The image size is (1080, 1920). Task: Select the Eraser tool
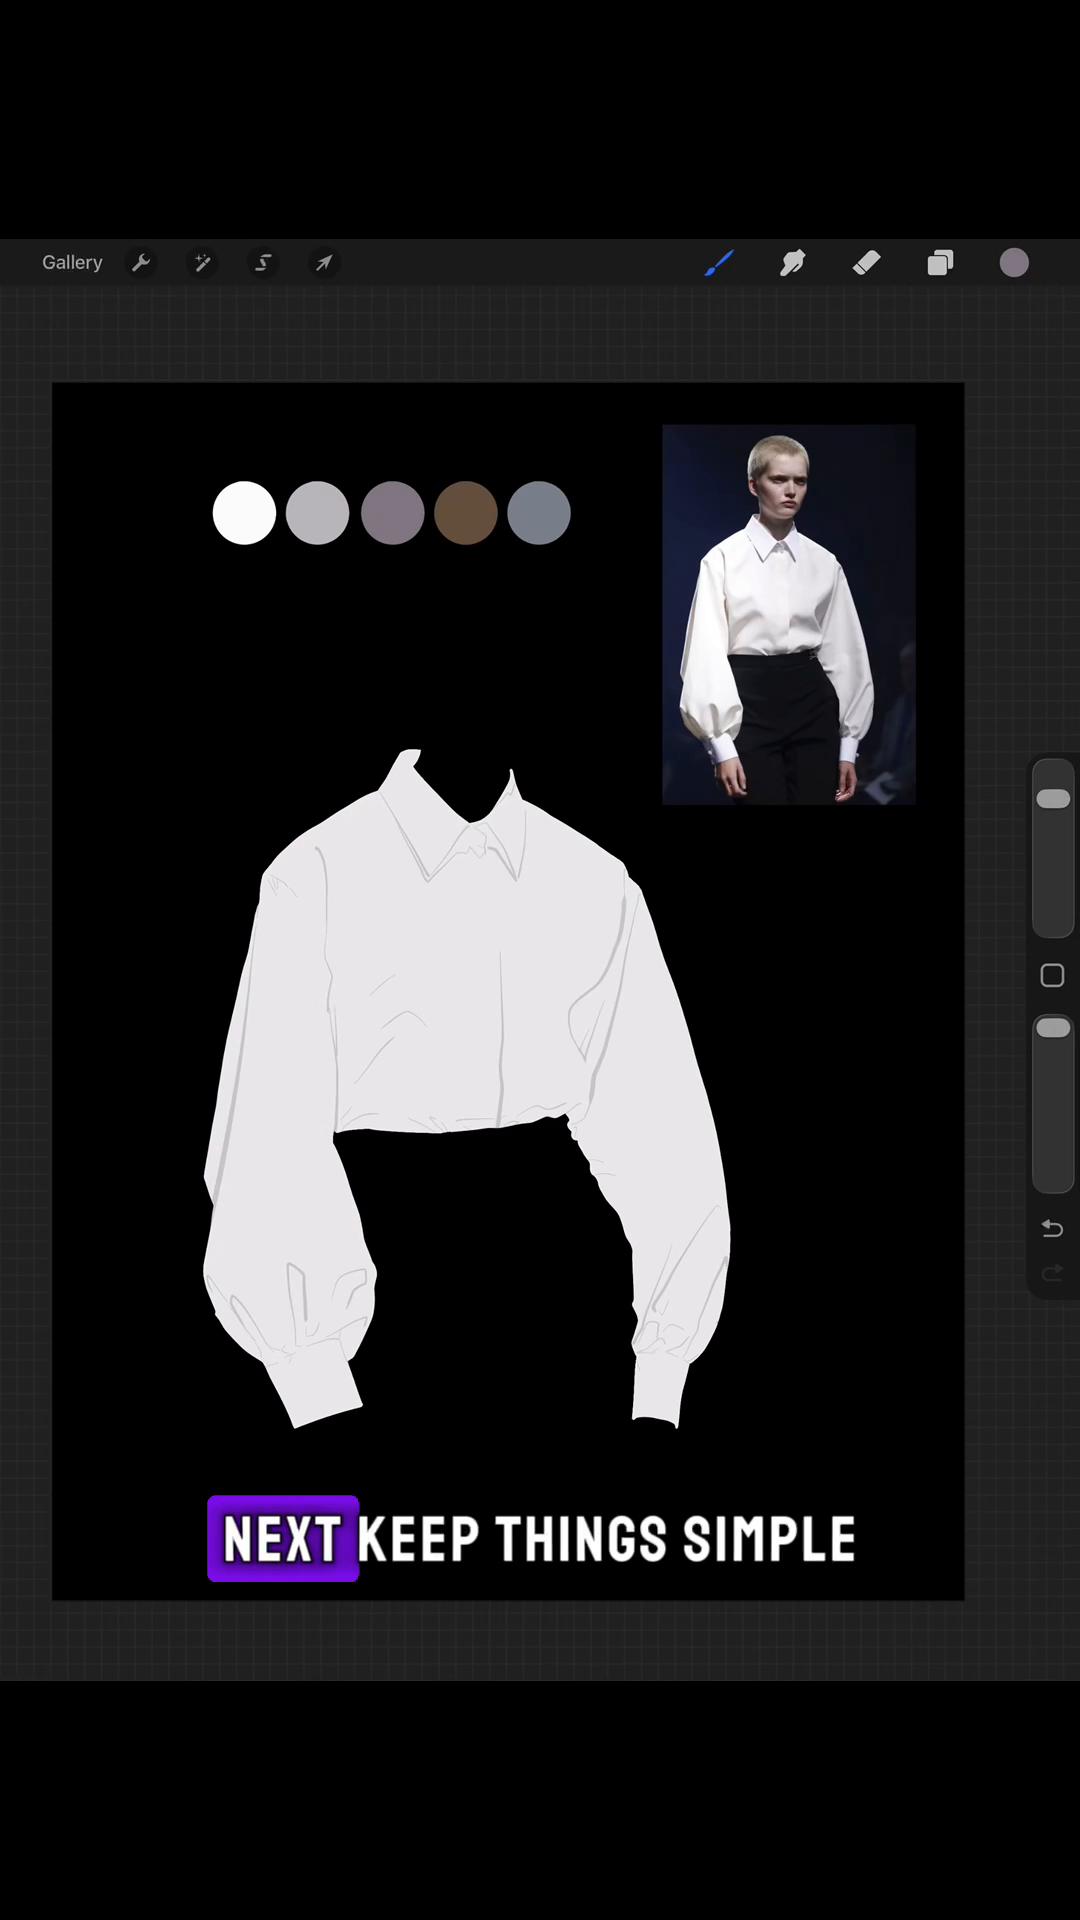[x=867, y=263]
